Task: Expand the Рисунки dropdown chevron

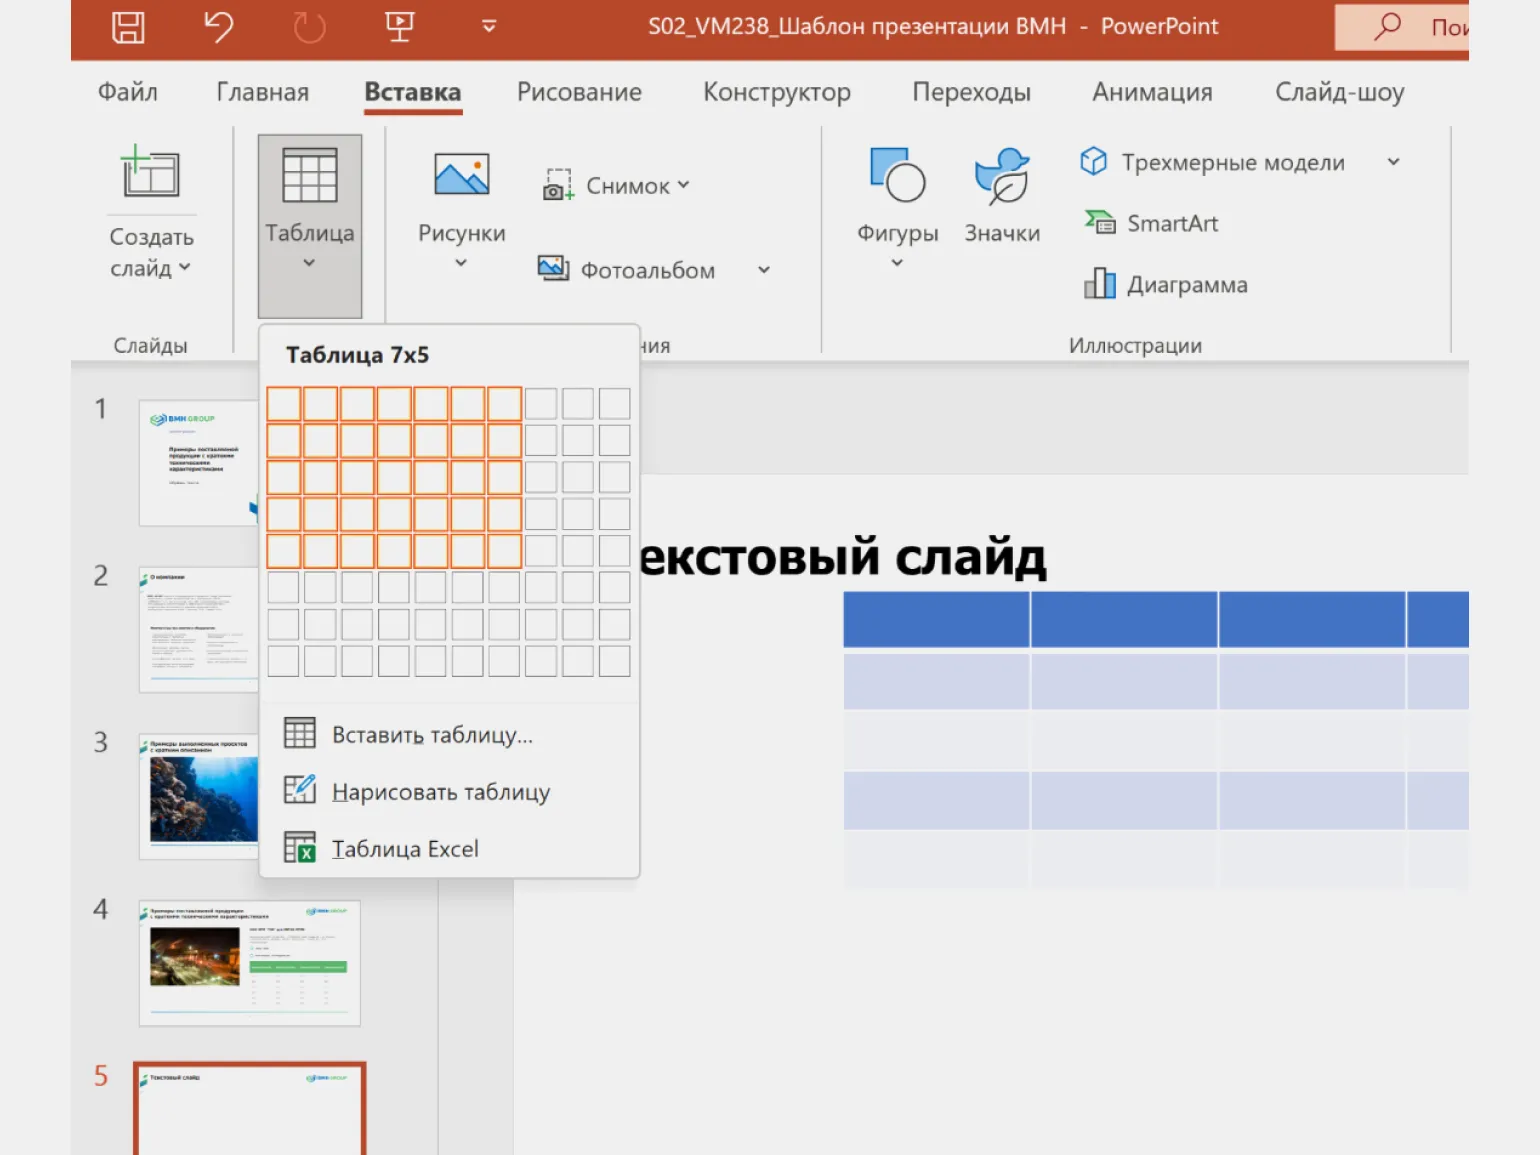Action: (x=461, y=263)
